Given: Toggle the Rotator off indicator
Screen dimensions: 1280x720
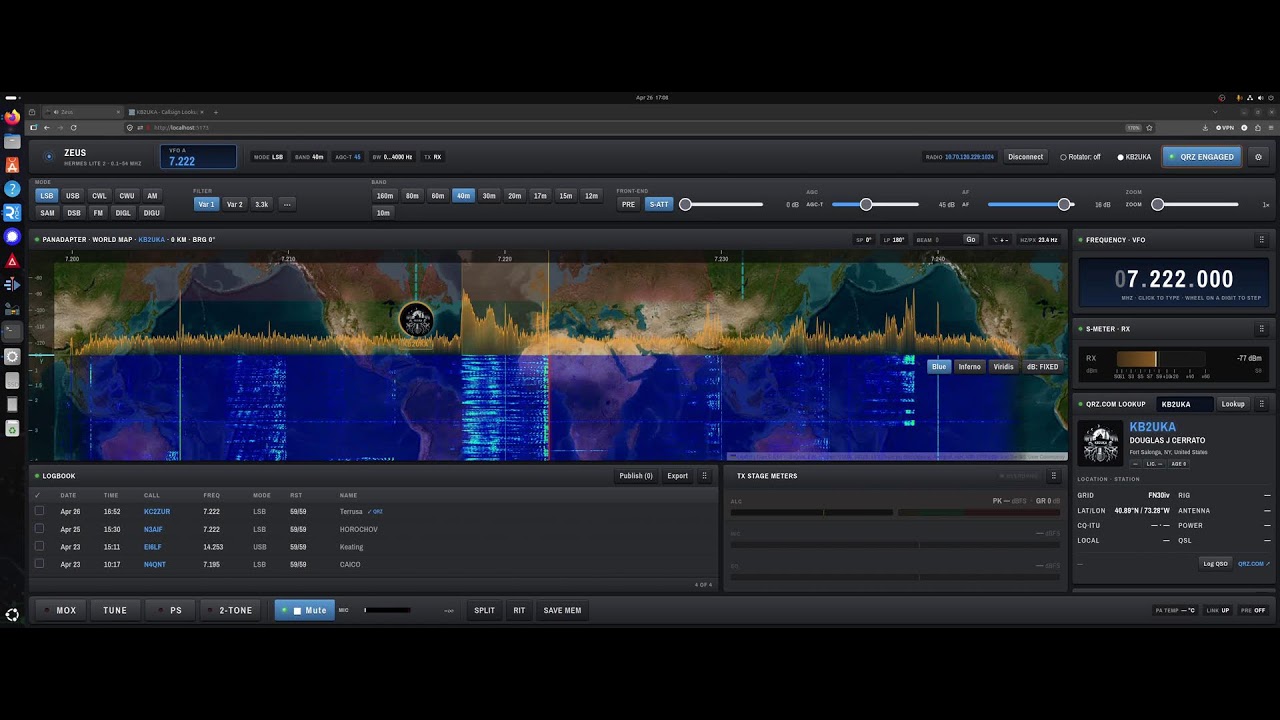Looking at the screenshot, I should 1080,157.
